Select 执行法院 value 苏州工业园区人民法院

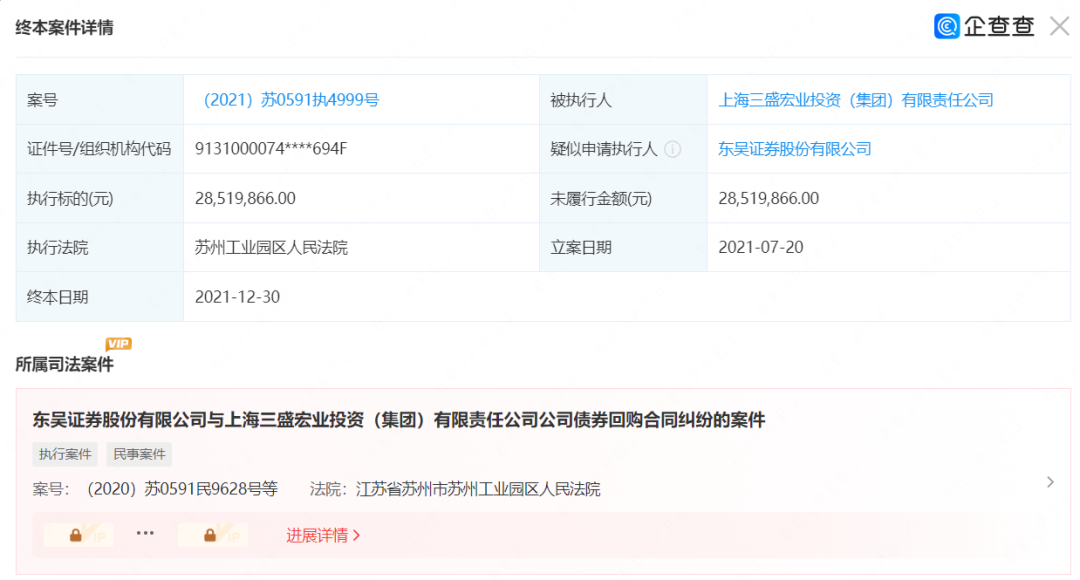click(x=271, y=247)
